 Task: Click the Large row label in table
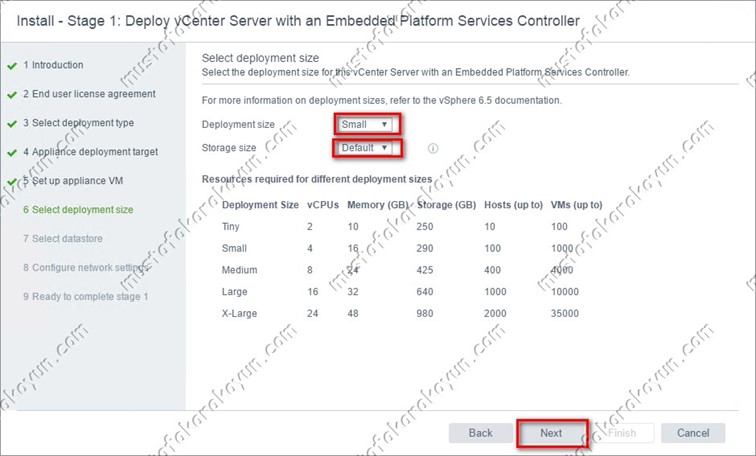[234, 292]
